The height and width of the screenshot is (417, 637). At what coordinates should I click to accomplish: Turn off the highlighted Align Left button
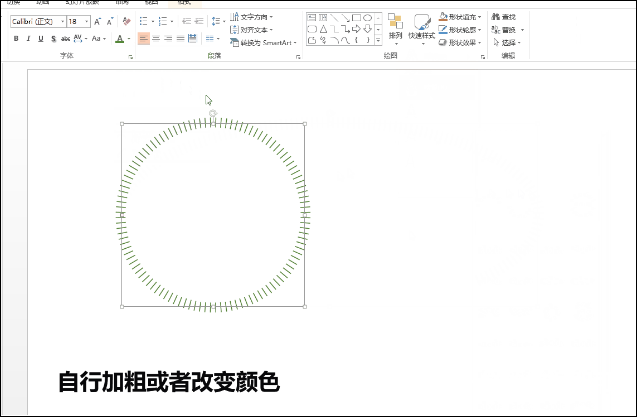(x=144, y=39)
